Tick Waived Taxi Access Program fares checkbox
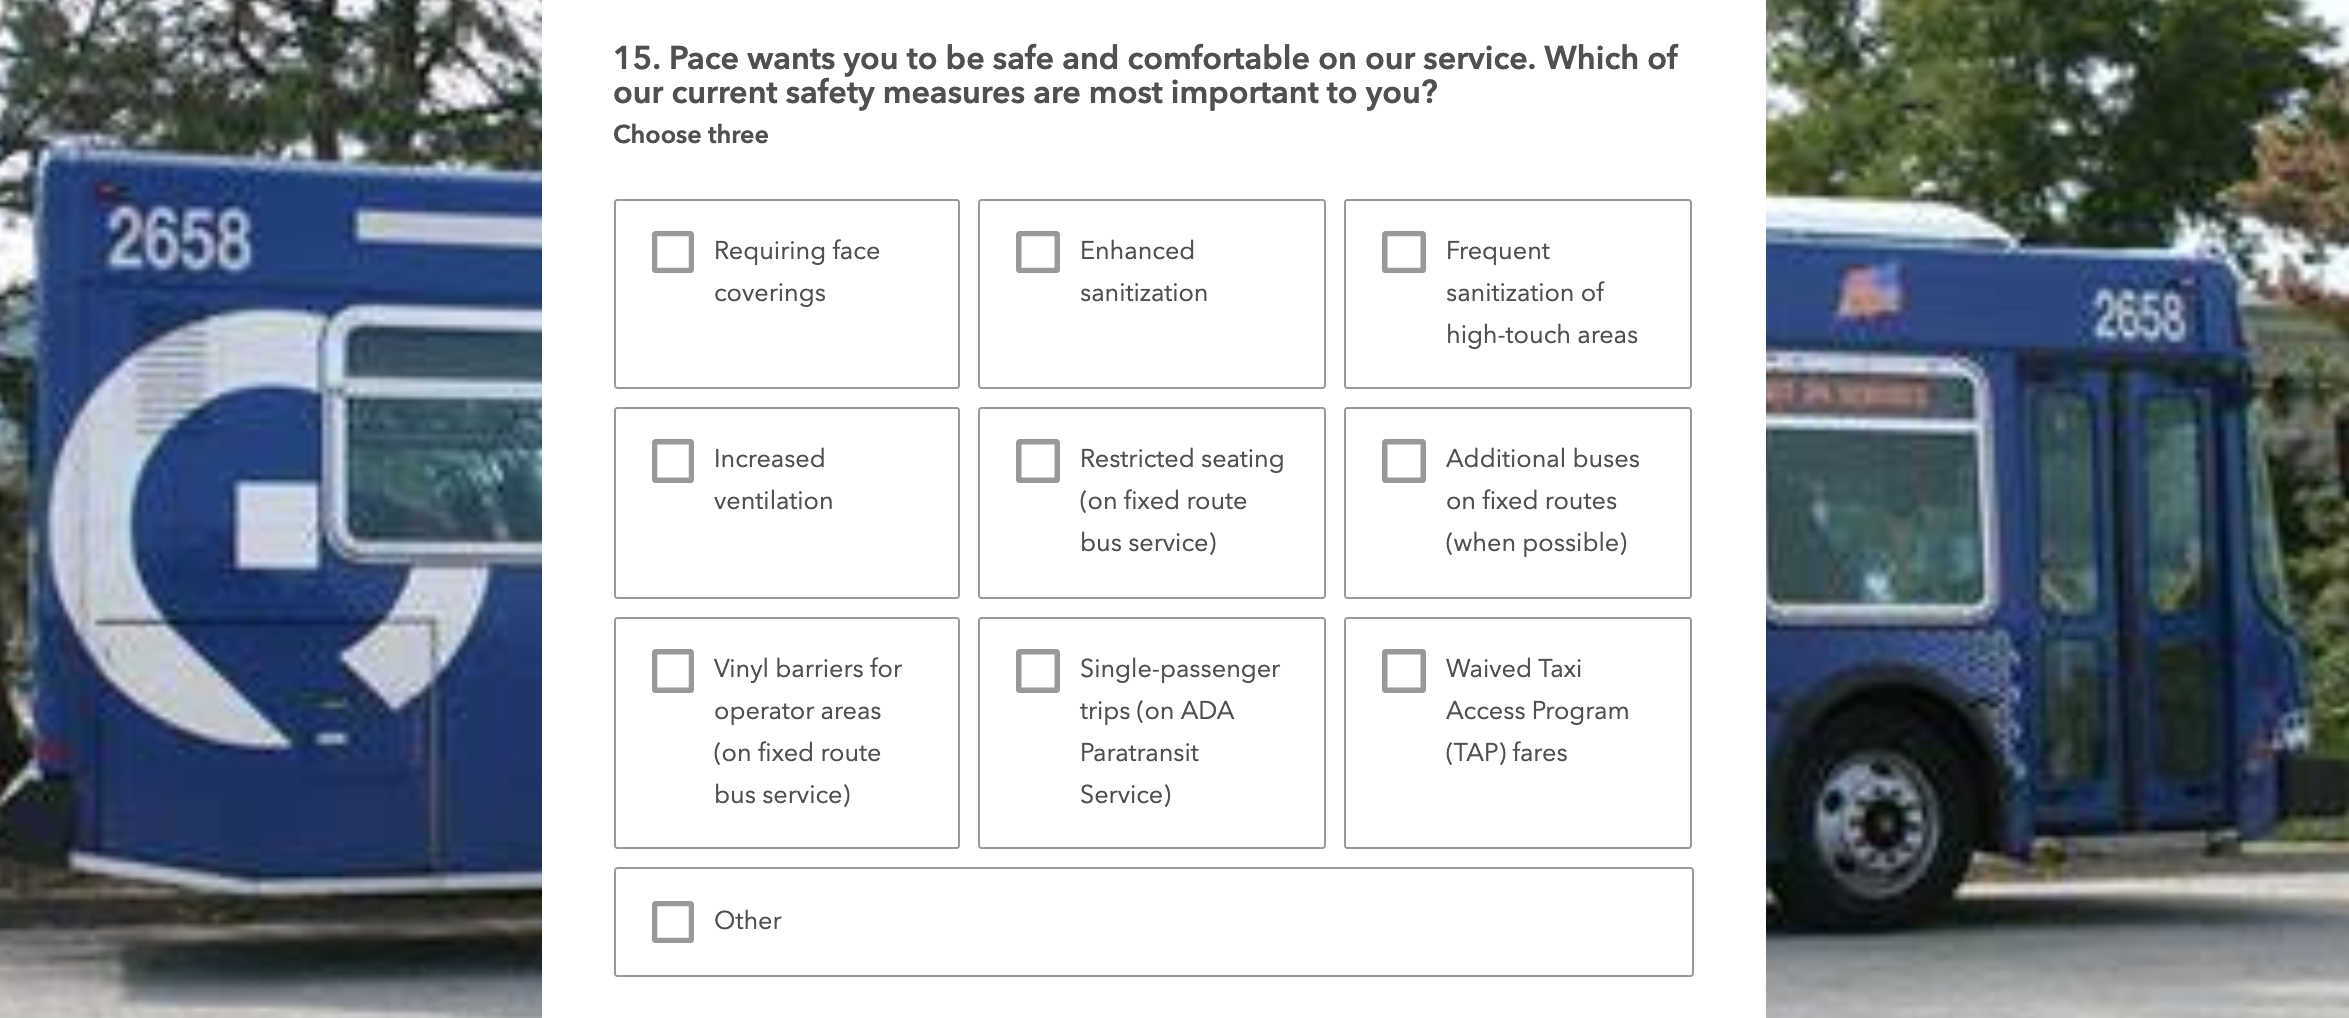The image size is (2349, 1018). (1403, 670)
